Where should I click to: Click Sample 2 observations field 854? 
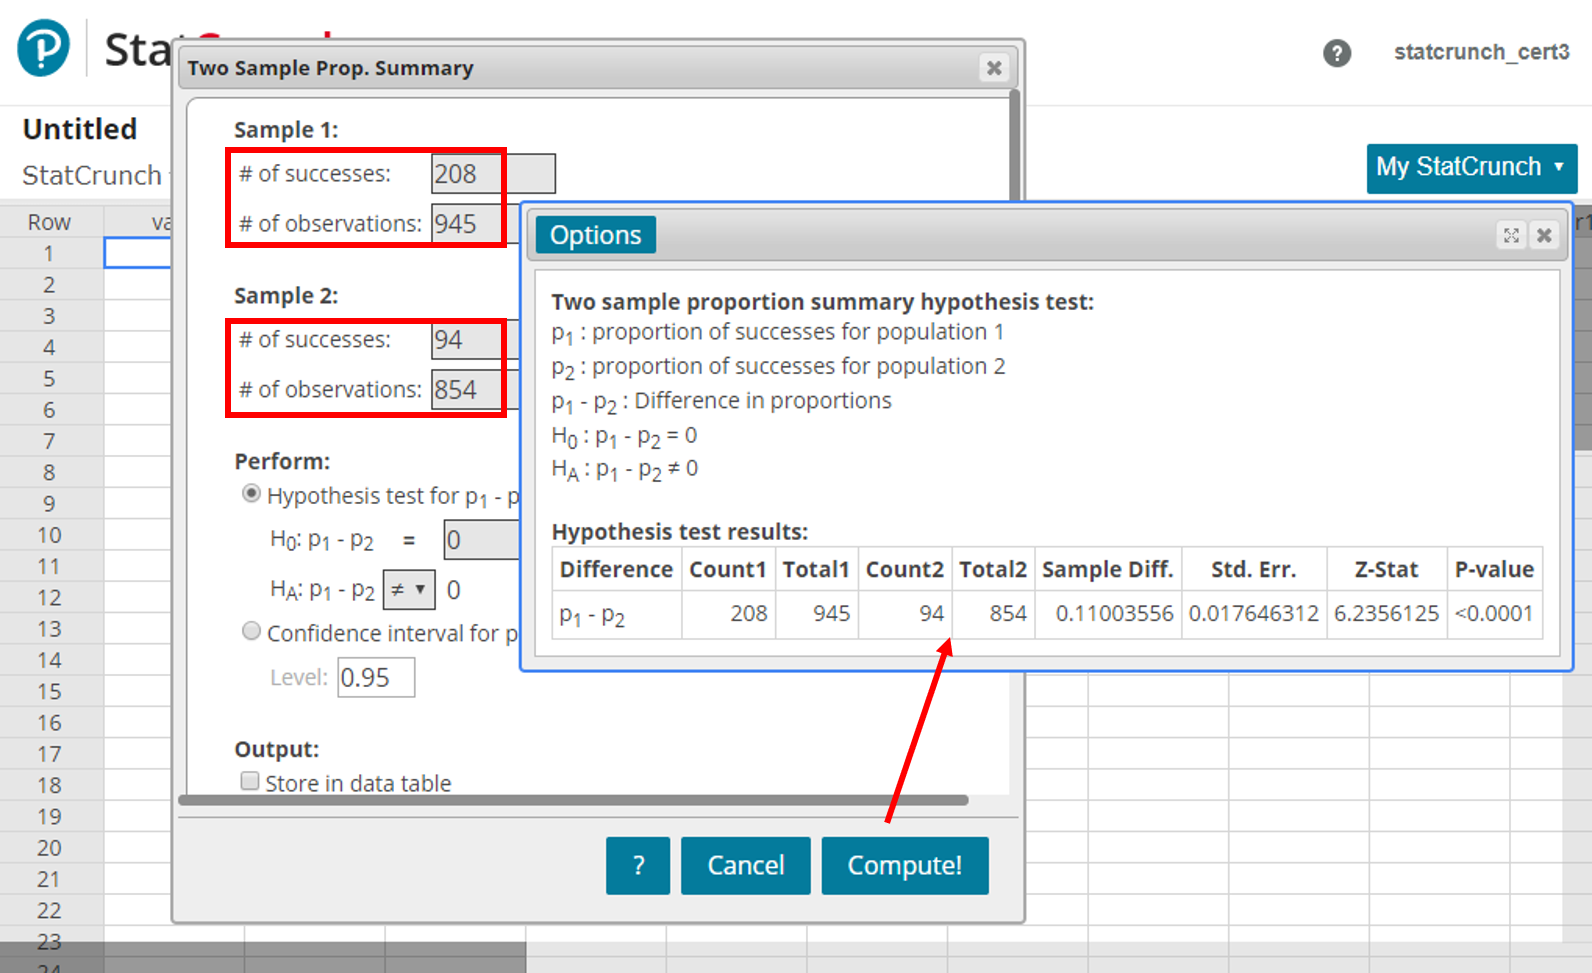coord(475,390)
